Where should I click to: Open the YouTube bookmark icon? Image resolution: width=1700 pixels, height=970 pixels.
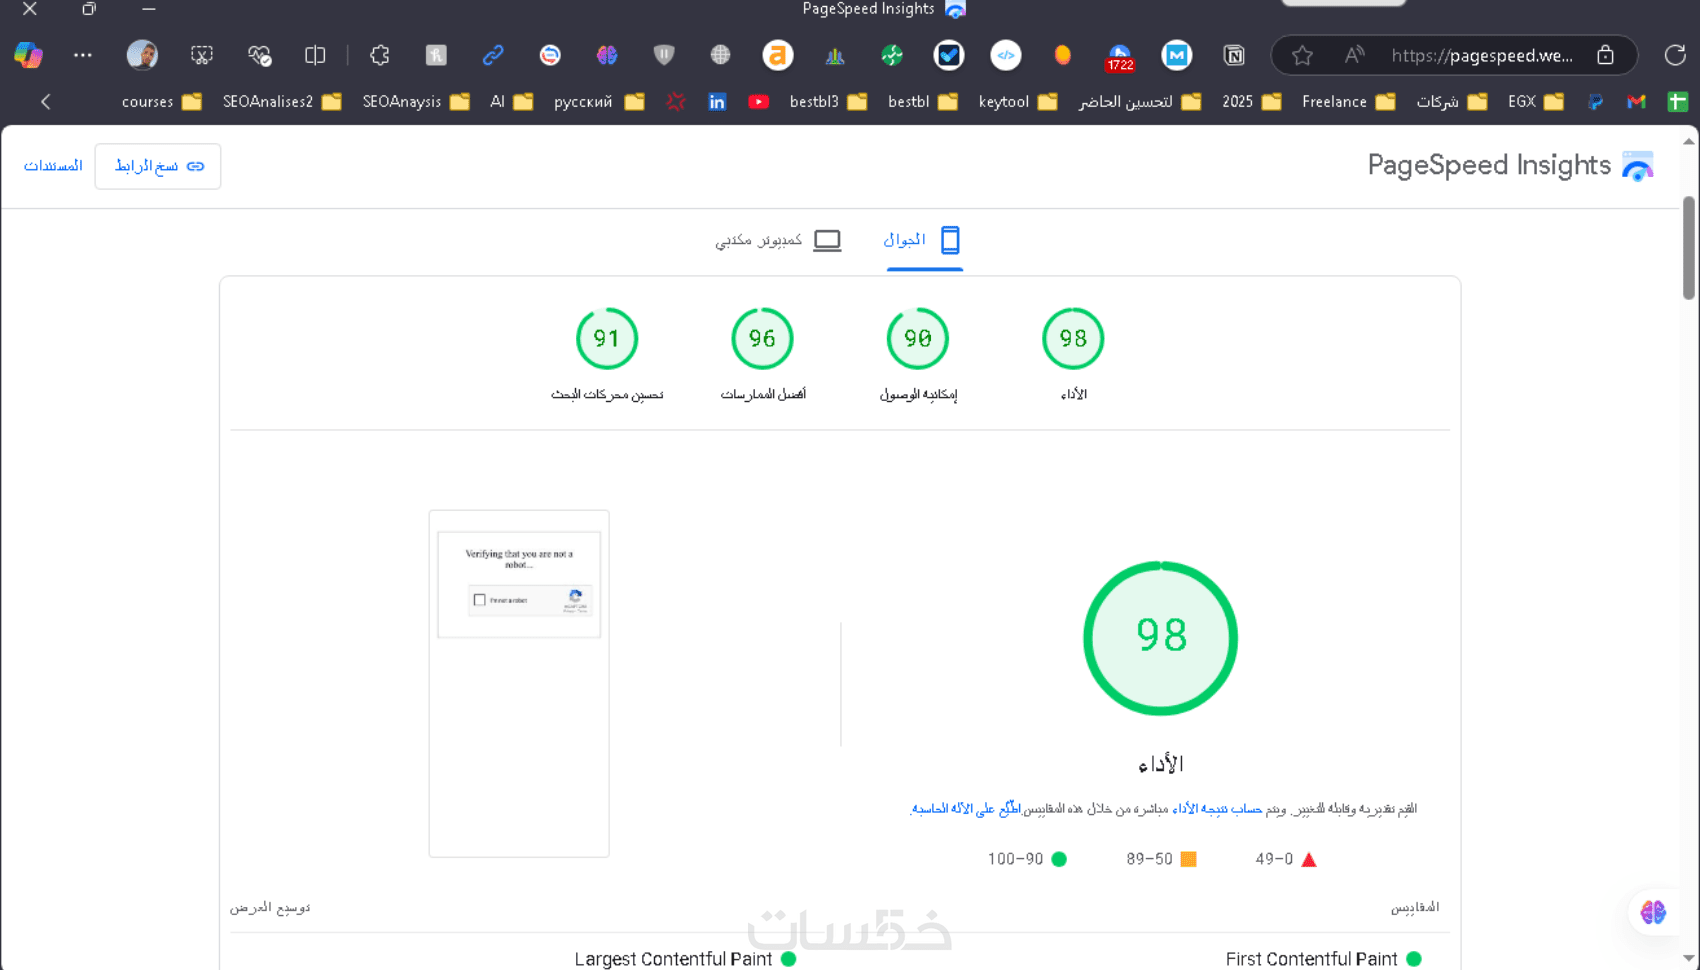click(759, 102)
